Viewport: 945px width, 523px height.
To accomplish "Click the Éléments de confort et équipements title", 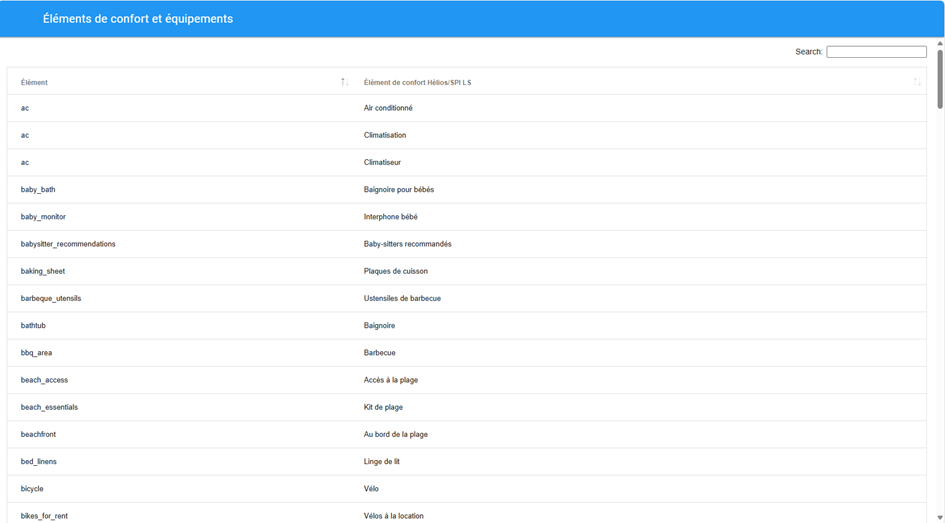I will (138, 18).
